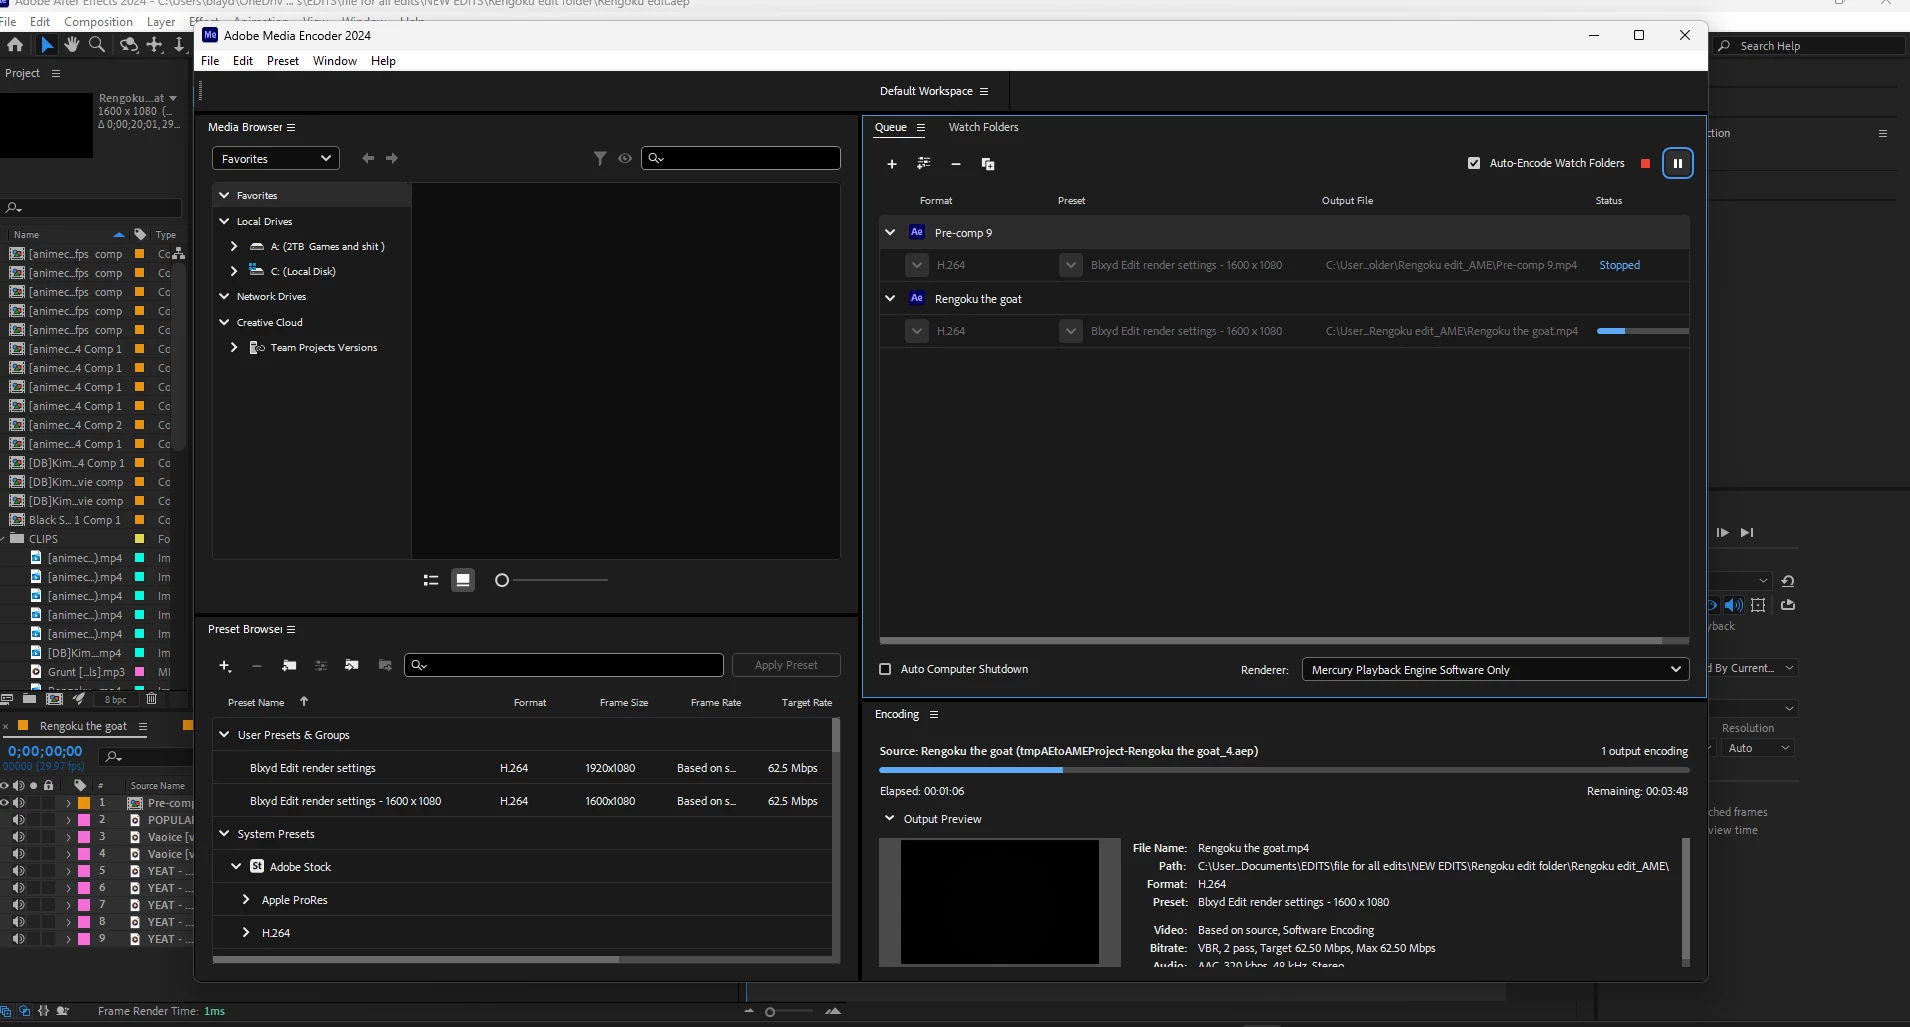1910x1027 pixels.
Task: Open the Encoding panel menu
Action: (x=934, y=715)
